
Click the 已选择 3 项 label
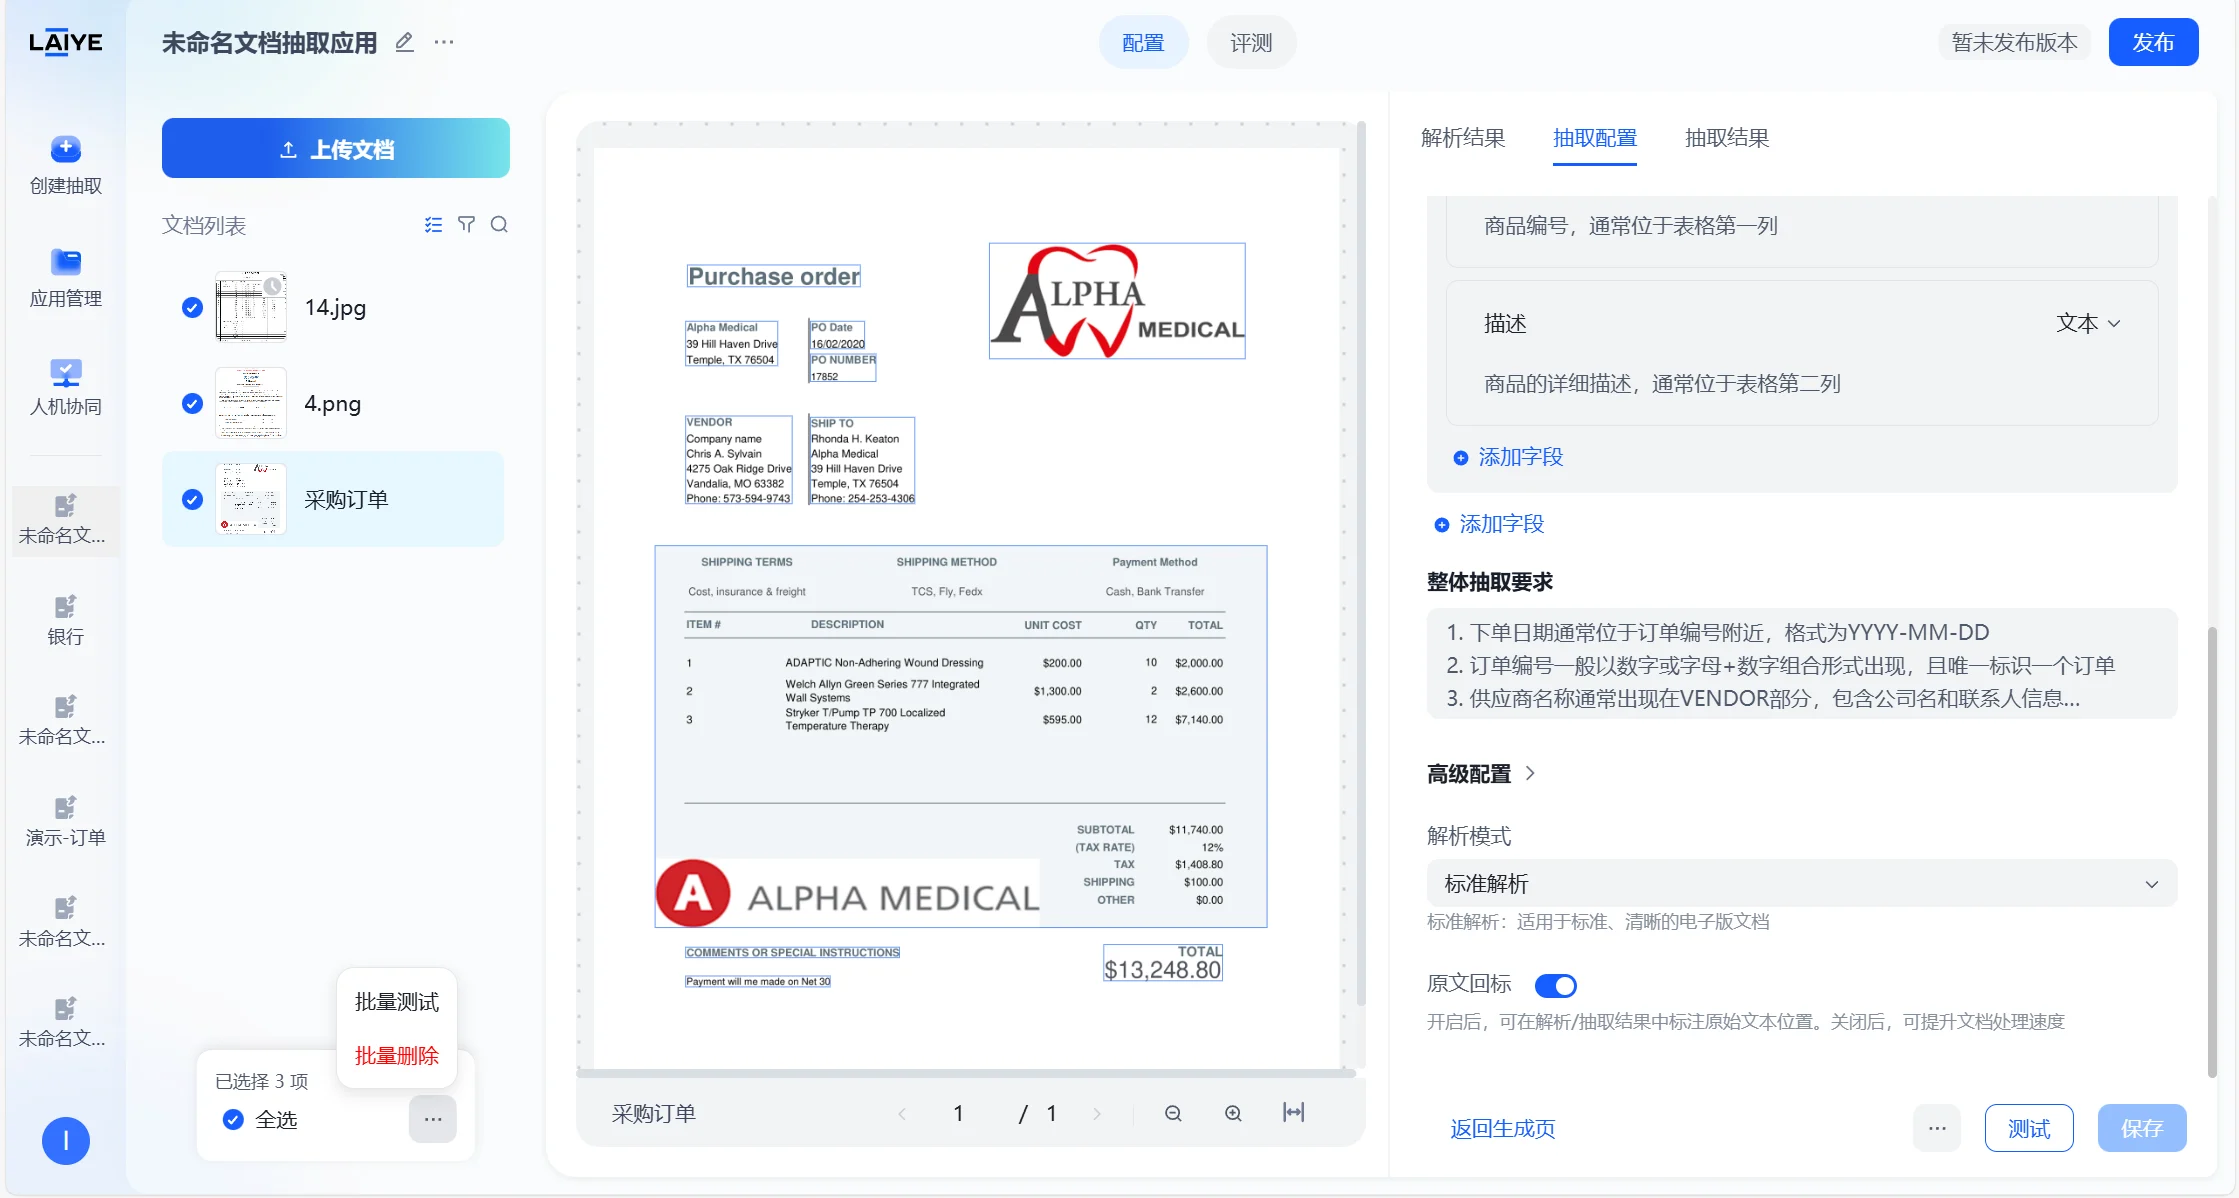[262, 1082]
